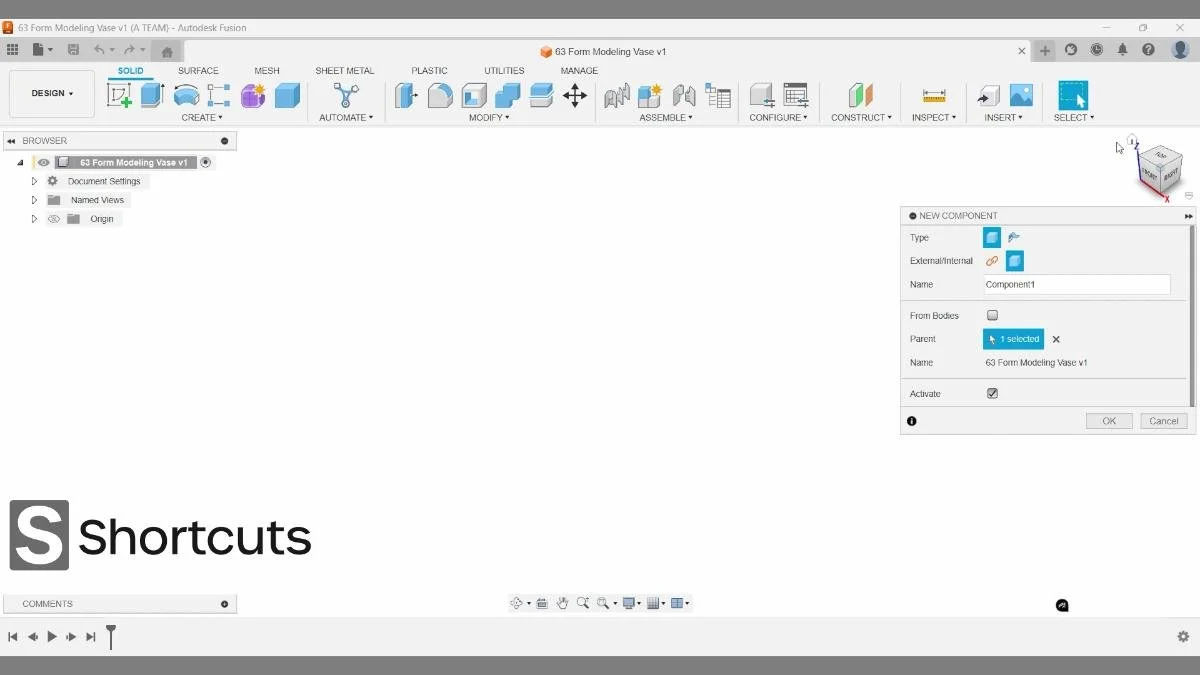Choose the Insert Canvas image icon
Screen dimensions: 1200x675
tap(1021, 95)
